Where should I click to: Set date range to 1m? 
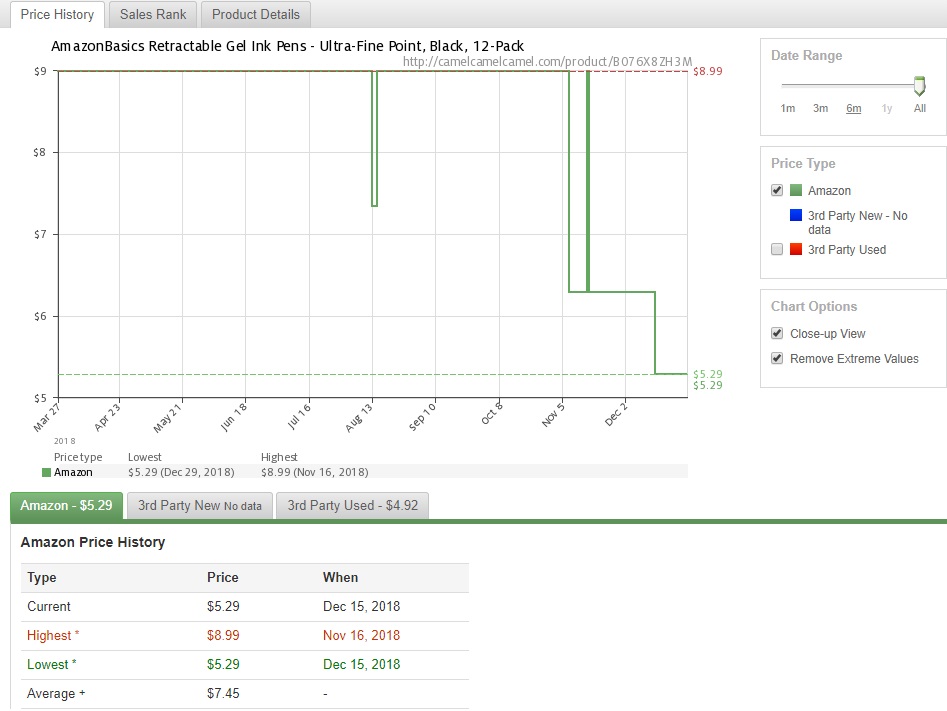[788, 108]
